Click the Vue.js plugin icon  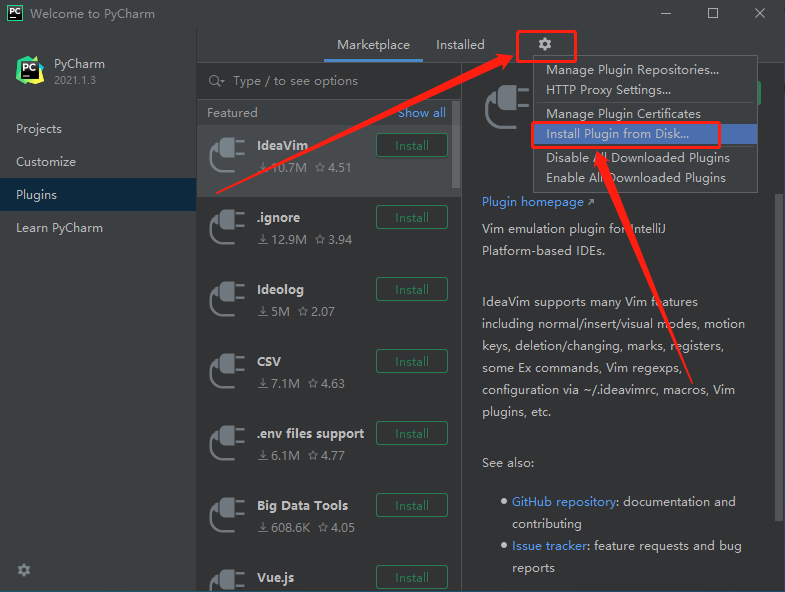coord(227,581)
